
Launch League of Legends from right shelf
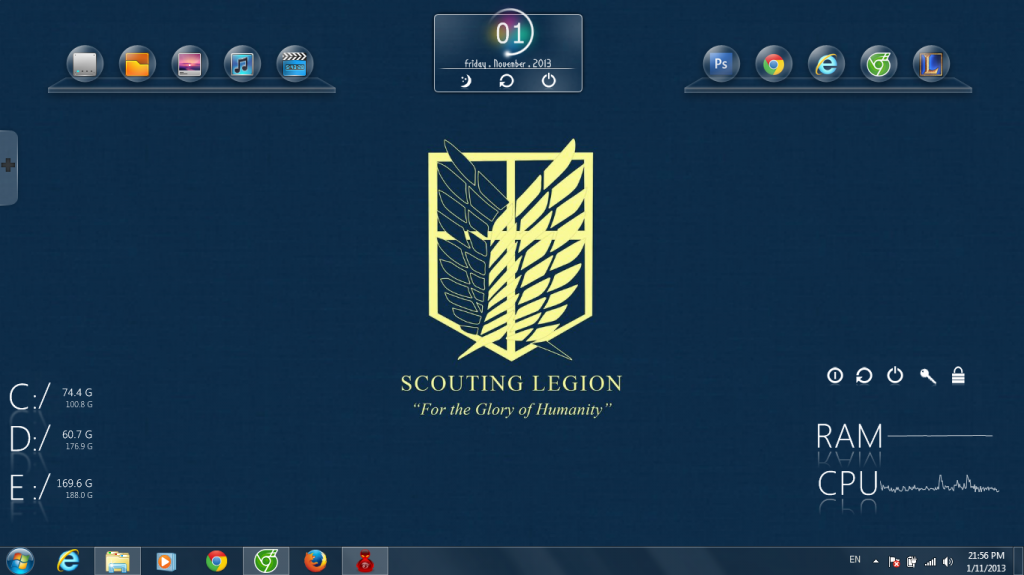point(931,64)
